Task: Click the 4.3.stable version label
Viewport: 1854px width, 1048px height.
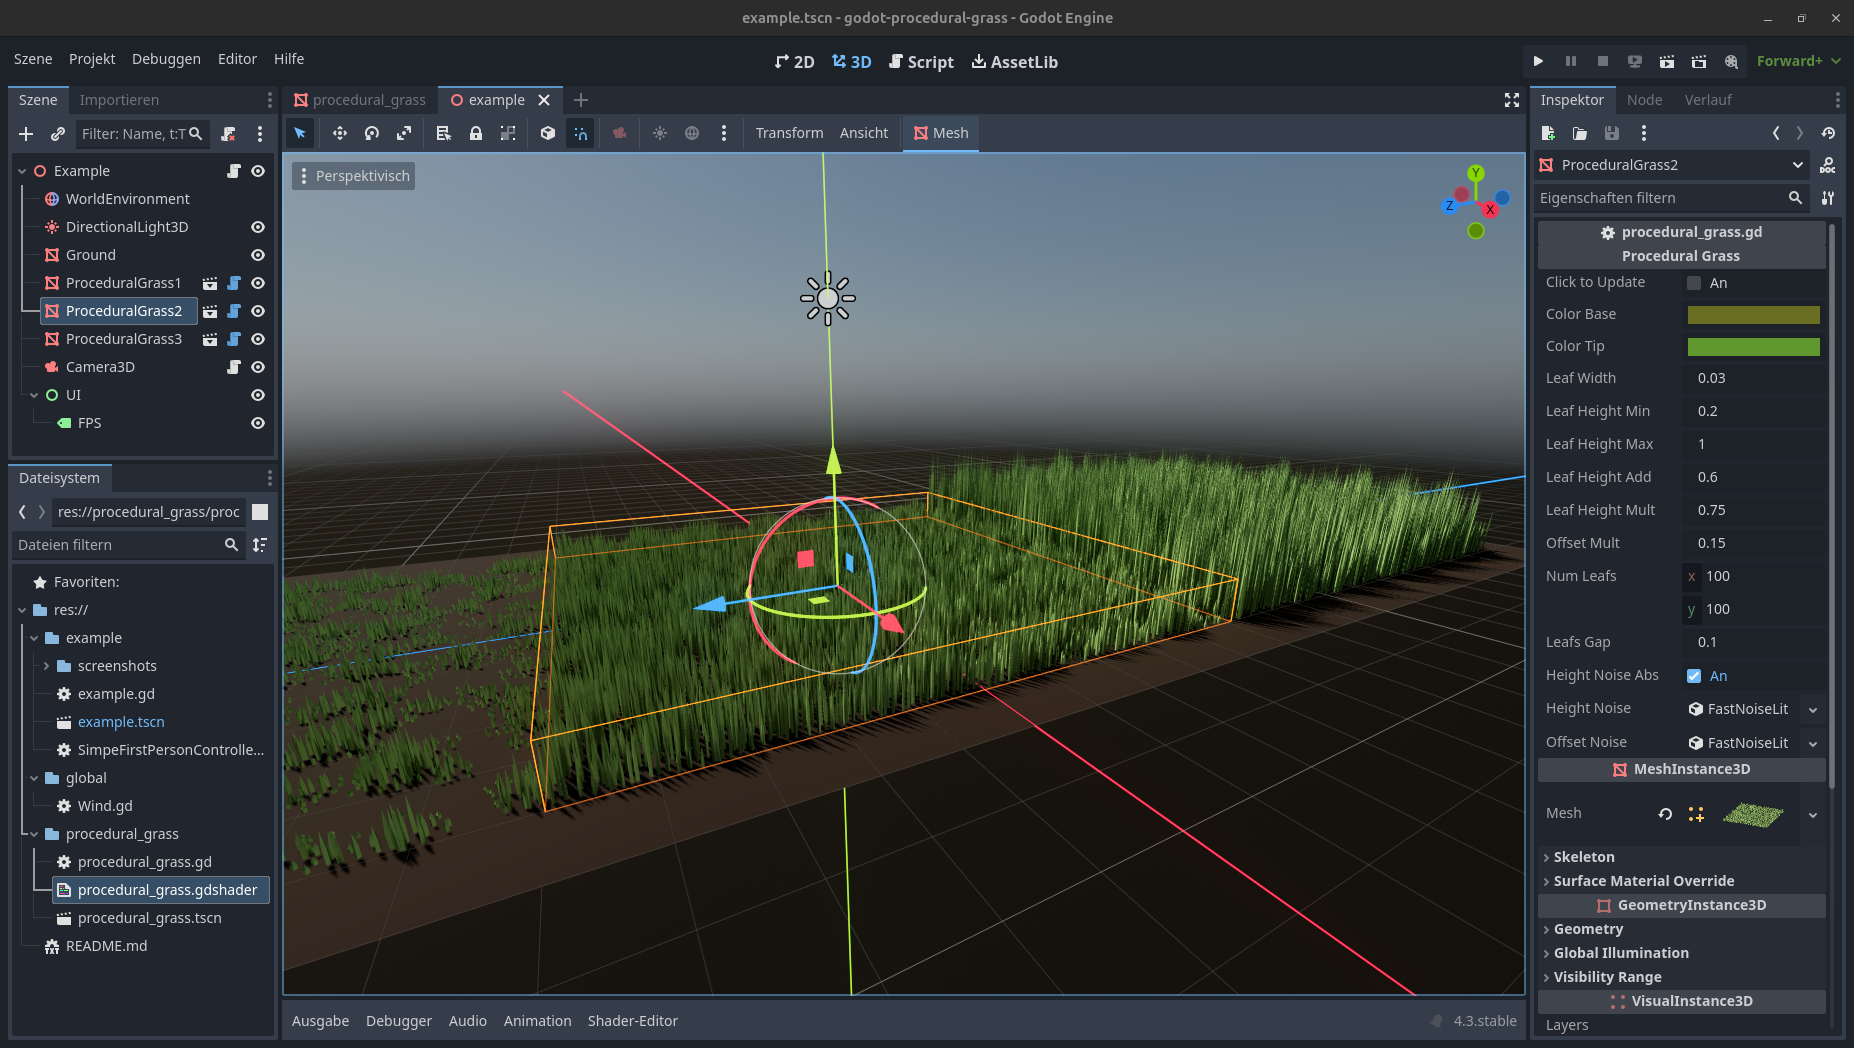Action: pos(1484,1021)
